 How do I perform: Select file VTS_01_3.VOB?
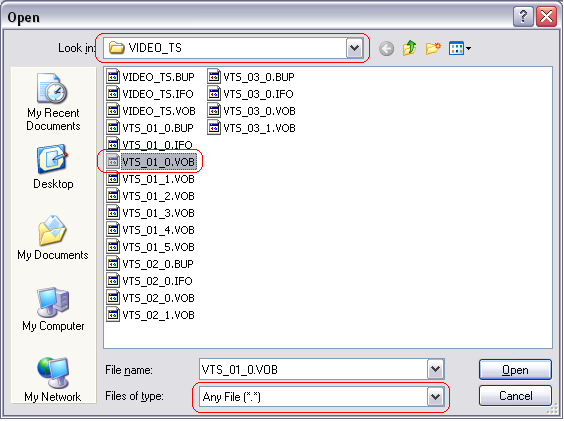tap(151, 213)
